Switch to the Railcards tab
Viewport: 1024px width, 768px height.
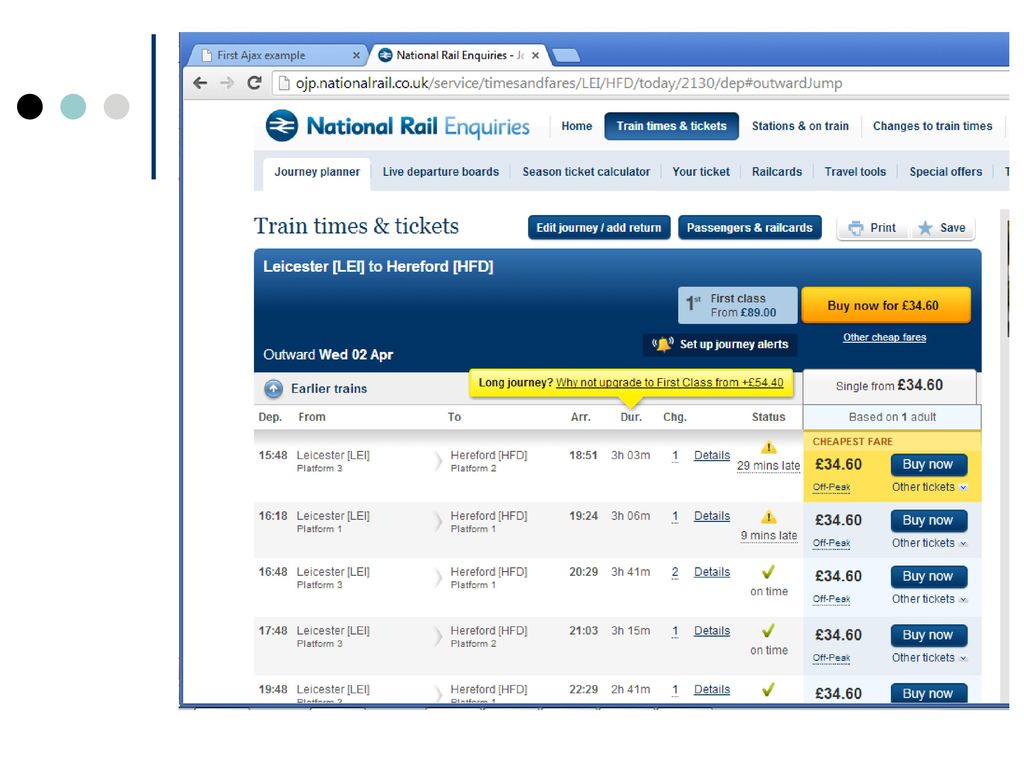[x=776, y=172]
